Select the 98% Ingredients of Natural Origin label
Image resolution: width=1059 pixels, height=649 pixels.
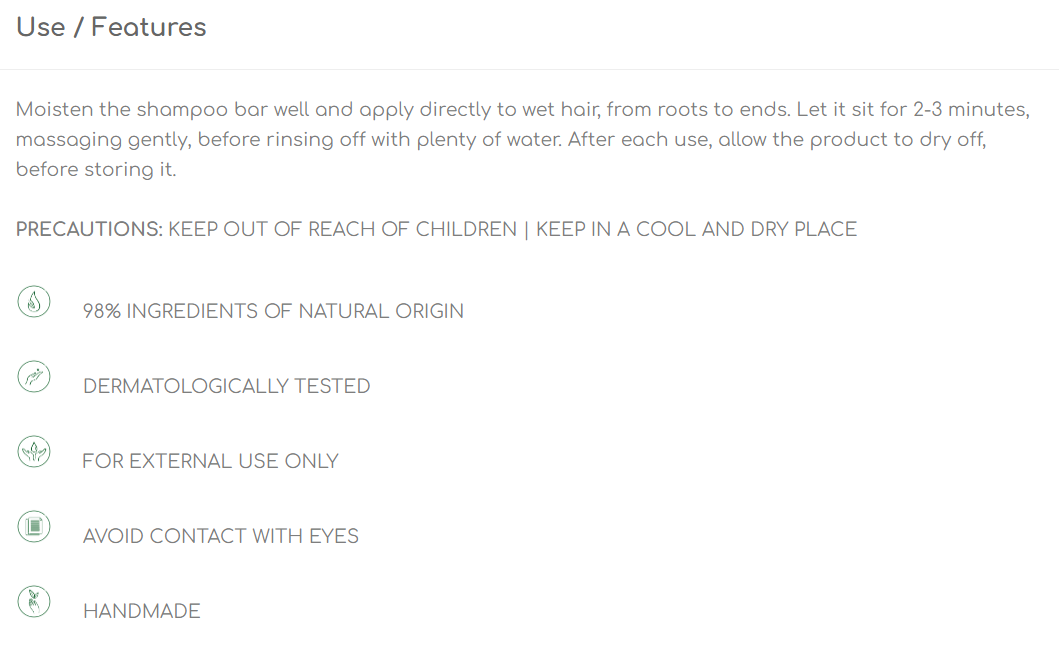point(273,311)
